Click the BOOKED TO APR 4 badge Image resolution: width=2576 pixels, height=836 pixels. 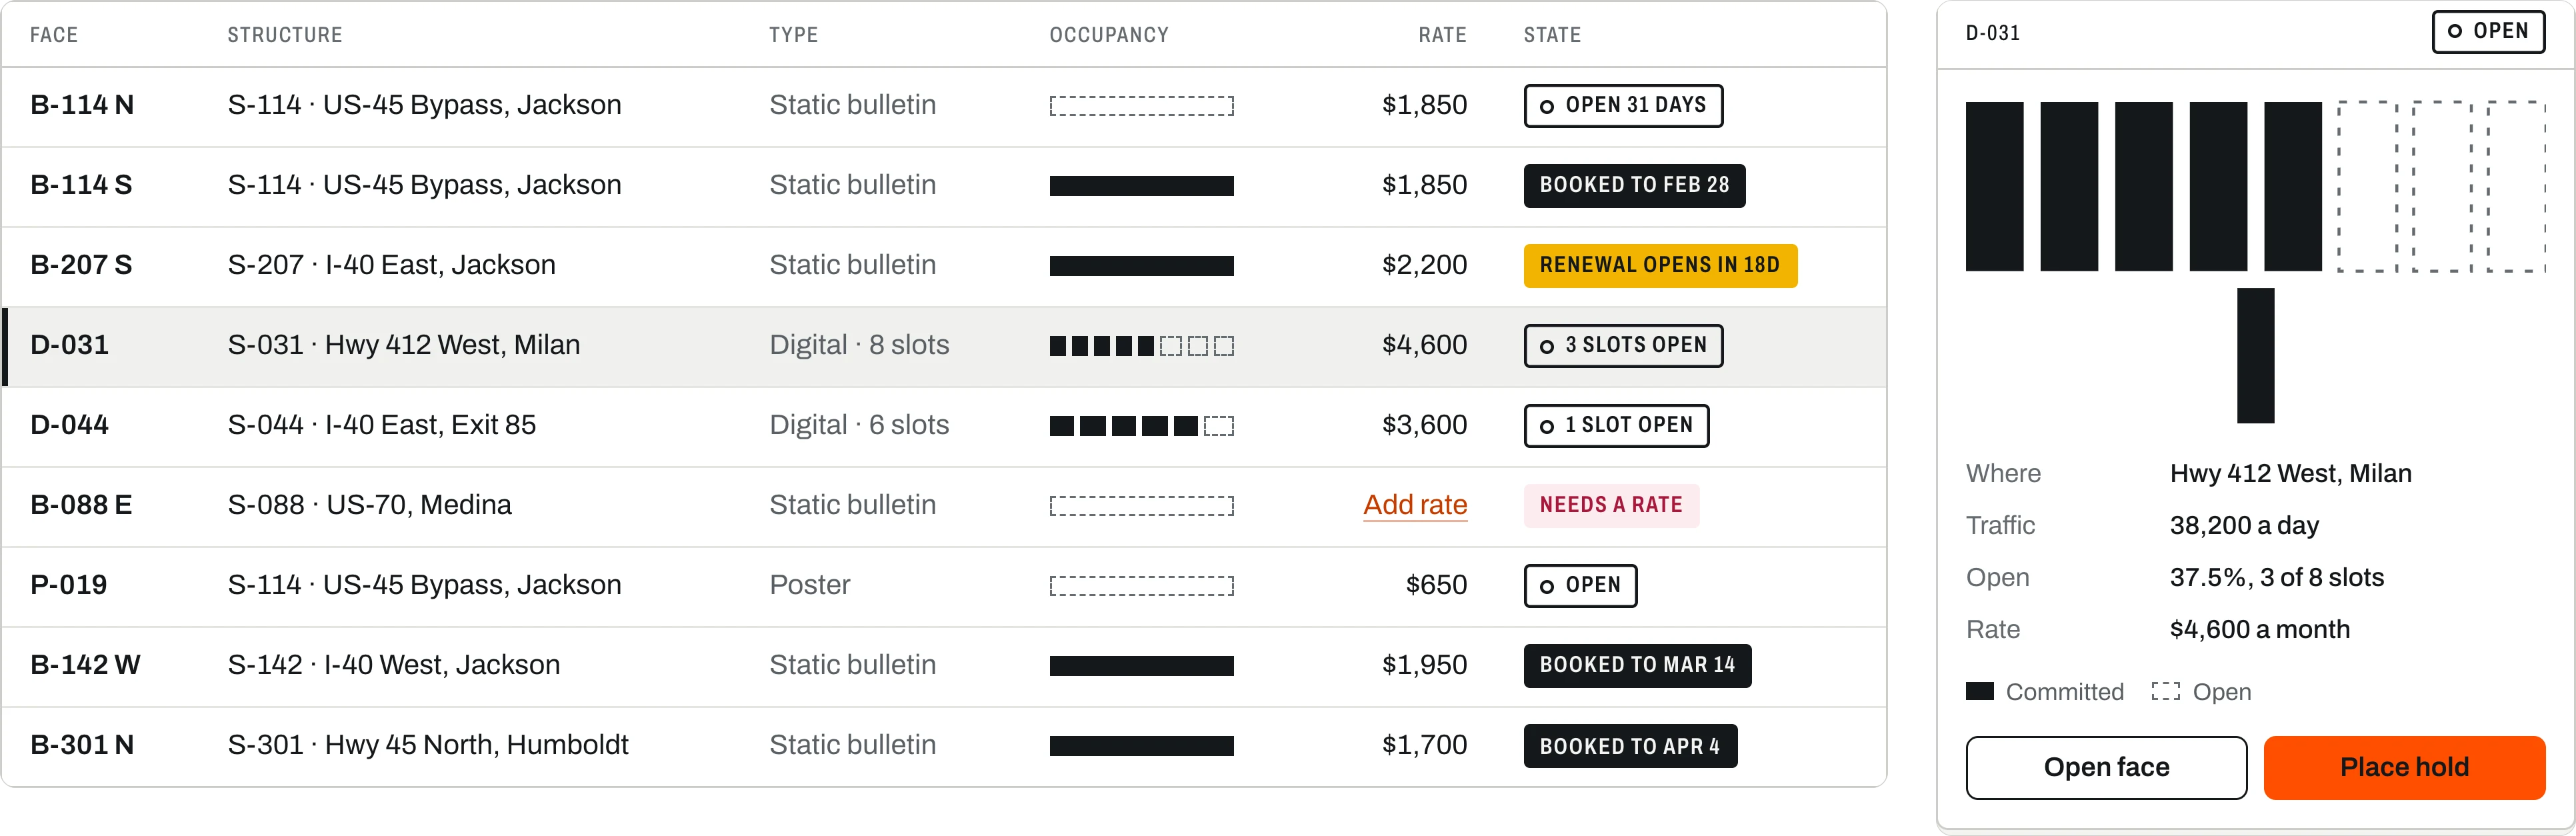pos(1630,745)
